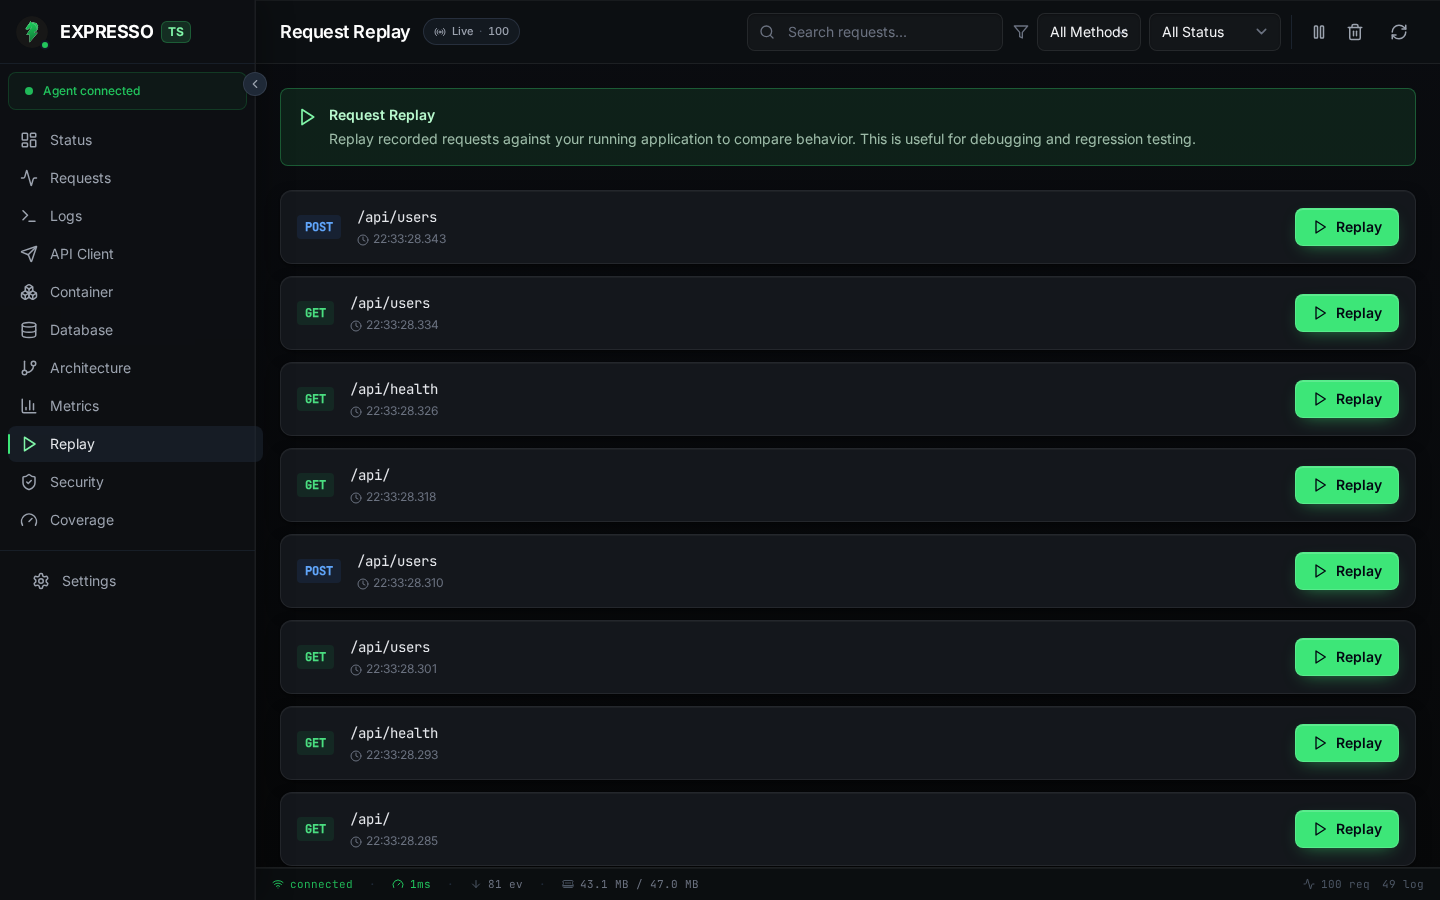The height and width of the screenshot is (900, 1440).
Task: Replay POST /api/users at 22:33:28.310
Action: click(x=1347, y=571)
